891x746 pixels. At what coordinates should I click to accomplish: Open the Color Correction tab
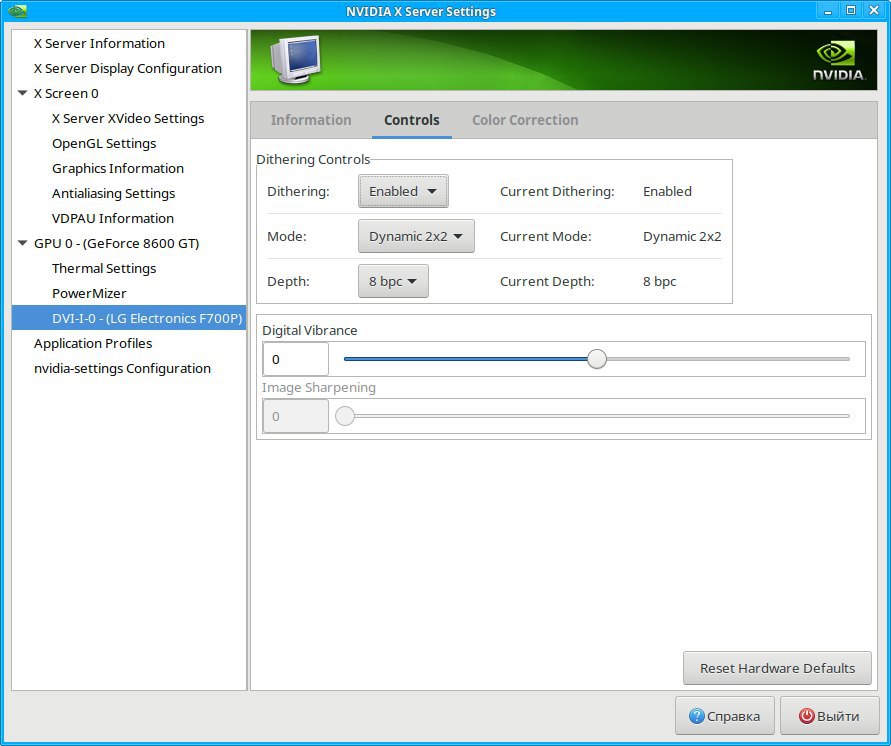click(525, 120)
